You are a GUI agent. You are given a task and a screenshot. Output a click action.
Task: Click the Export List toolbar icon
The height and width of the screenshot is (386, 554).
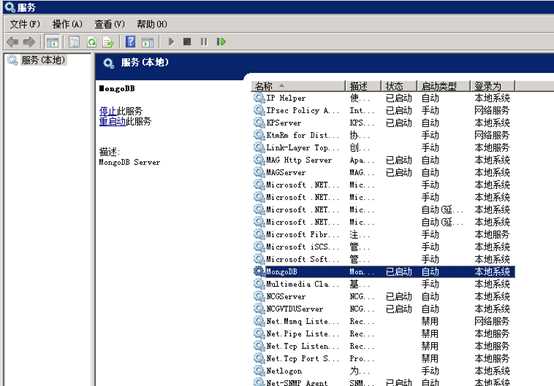tap(108, 42)
